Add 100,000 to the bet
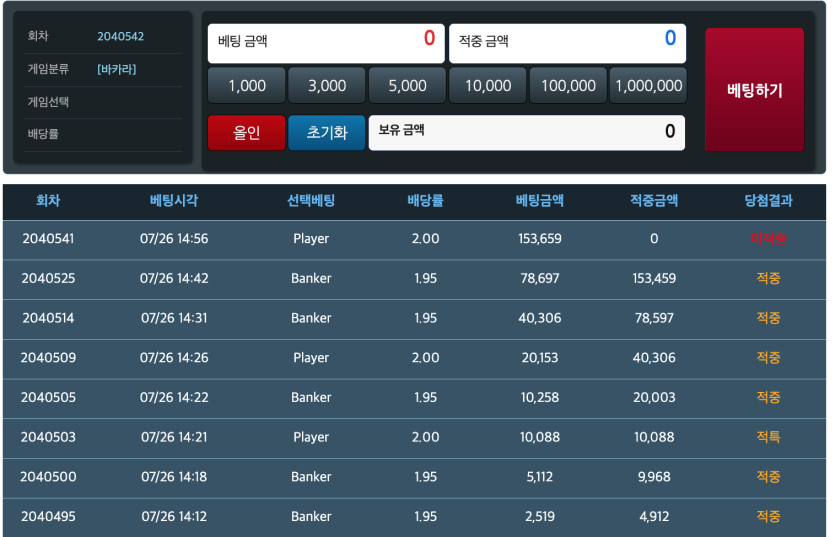 [568, 86]
